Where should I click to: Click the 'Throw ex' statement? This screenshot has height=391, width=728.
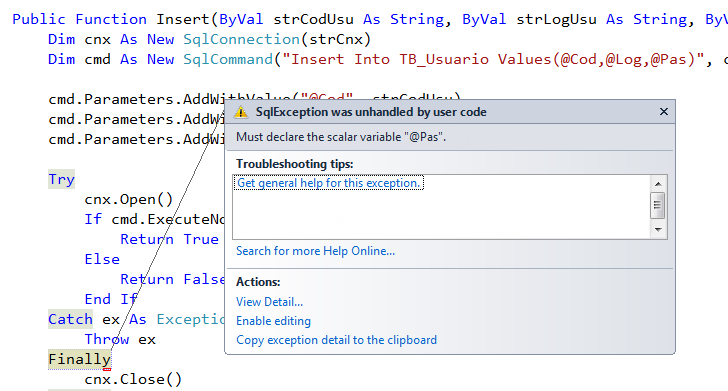click(x=120, y=339)
